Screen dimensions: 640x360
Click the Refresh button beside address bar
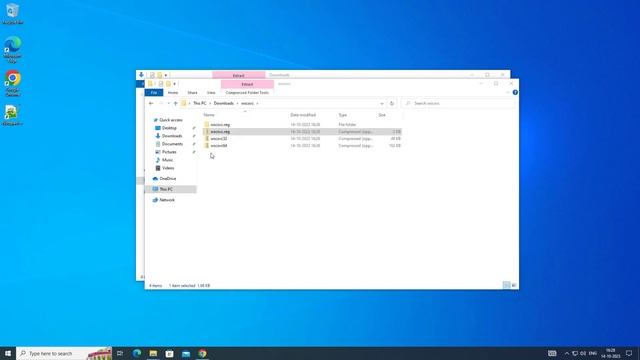tap(392, 104)
